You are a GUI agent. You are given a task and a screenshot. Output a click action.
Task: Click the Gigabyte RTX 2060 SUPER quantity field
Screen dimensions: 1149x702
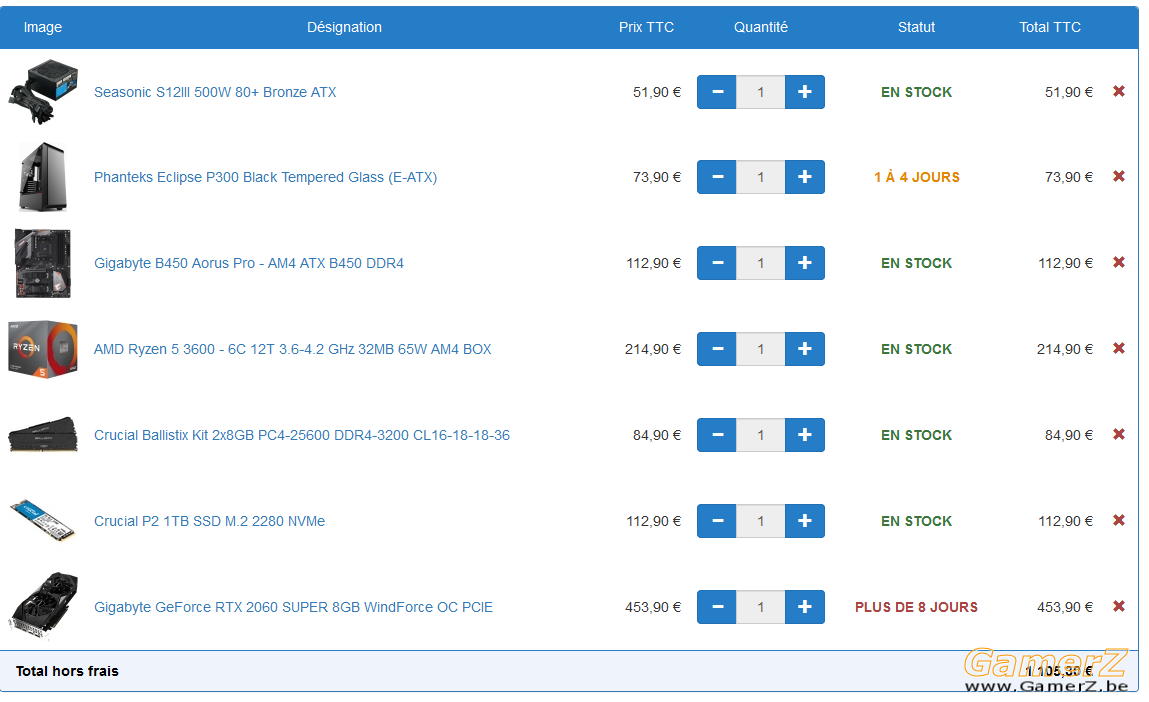(761, 607)
